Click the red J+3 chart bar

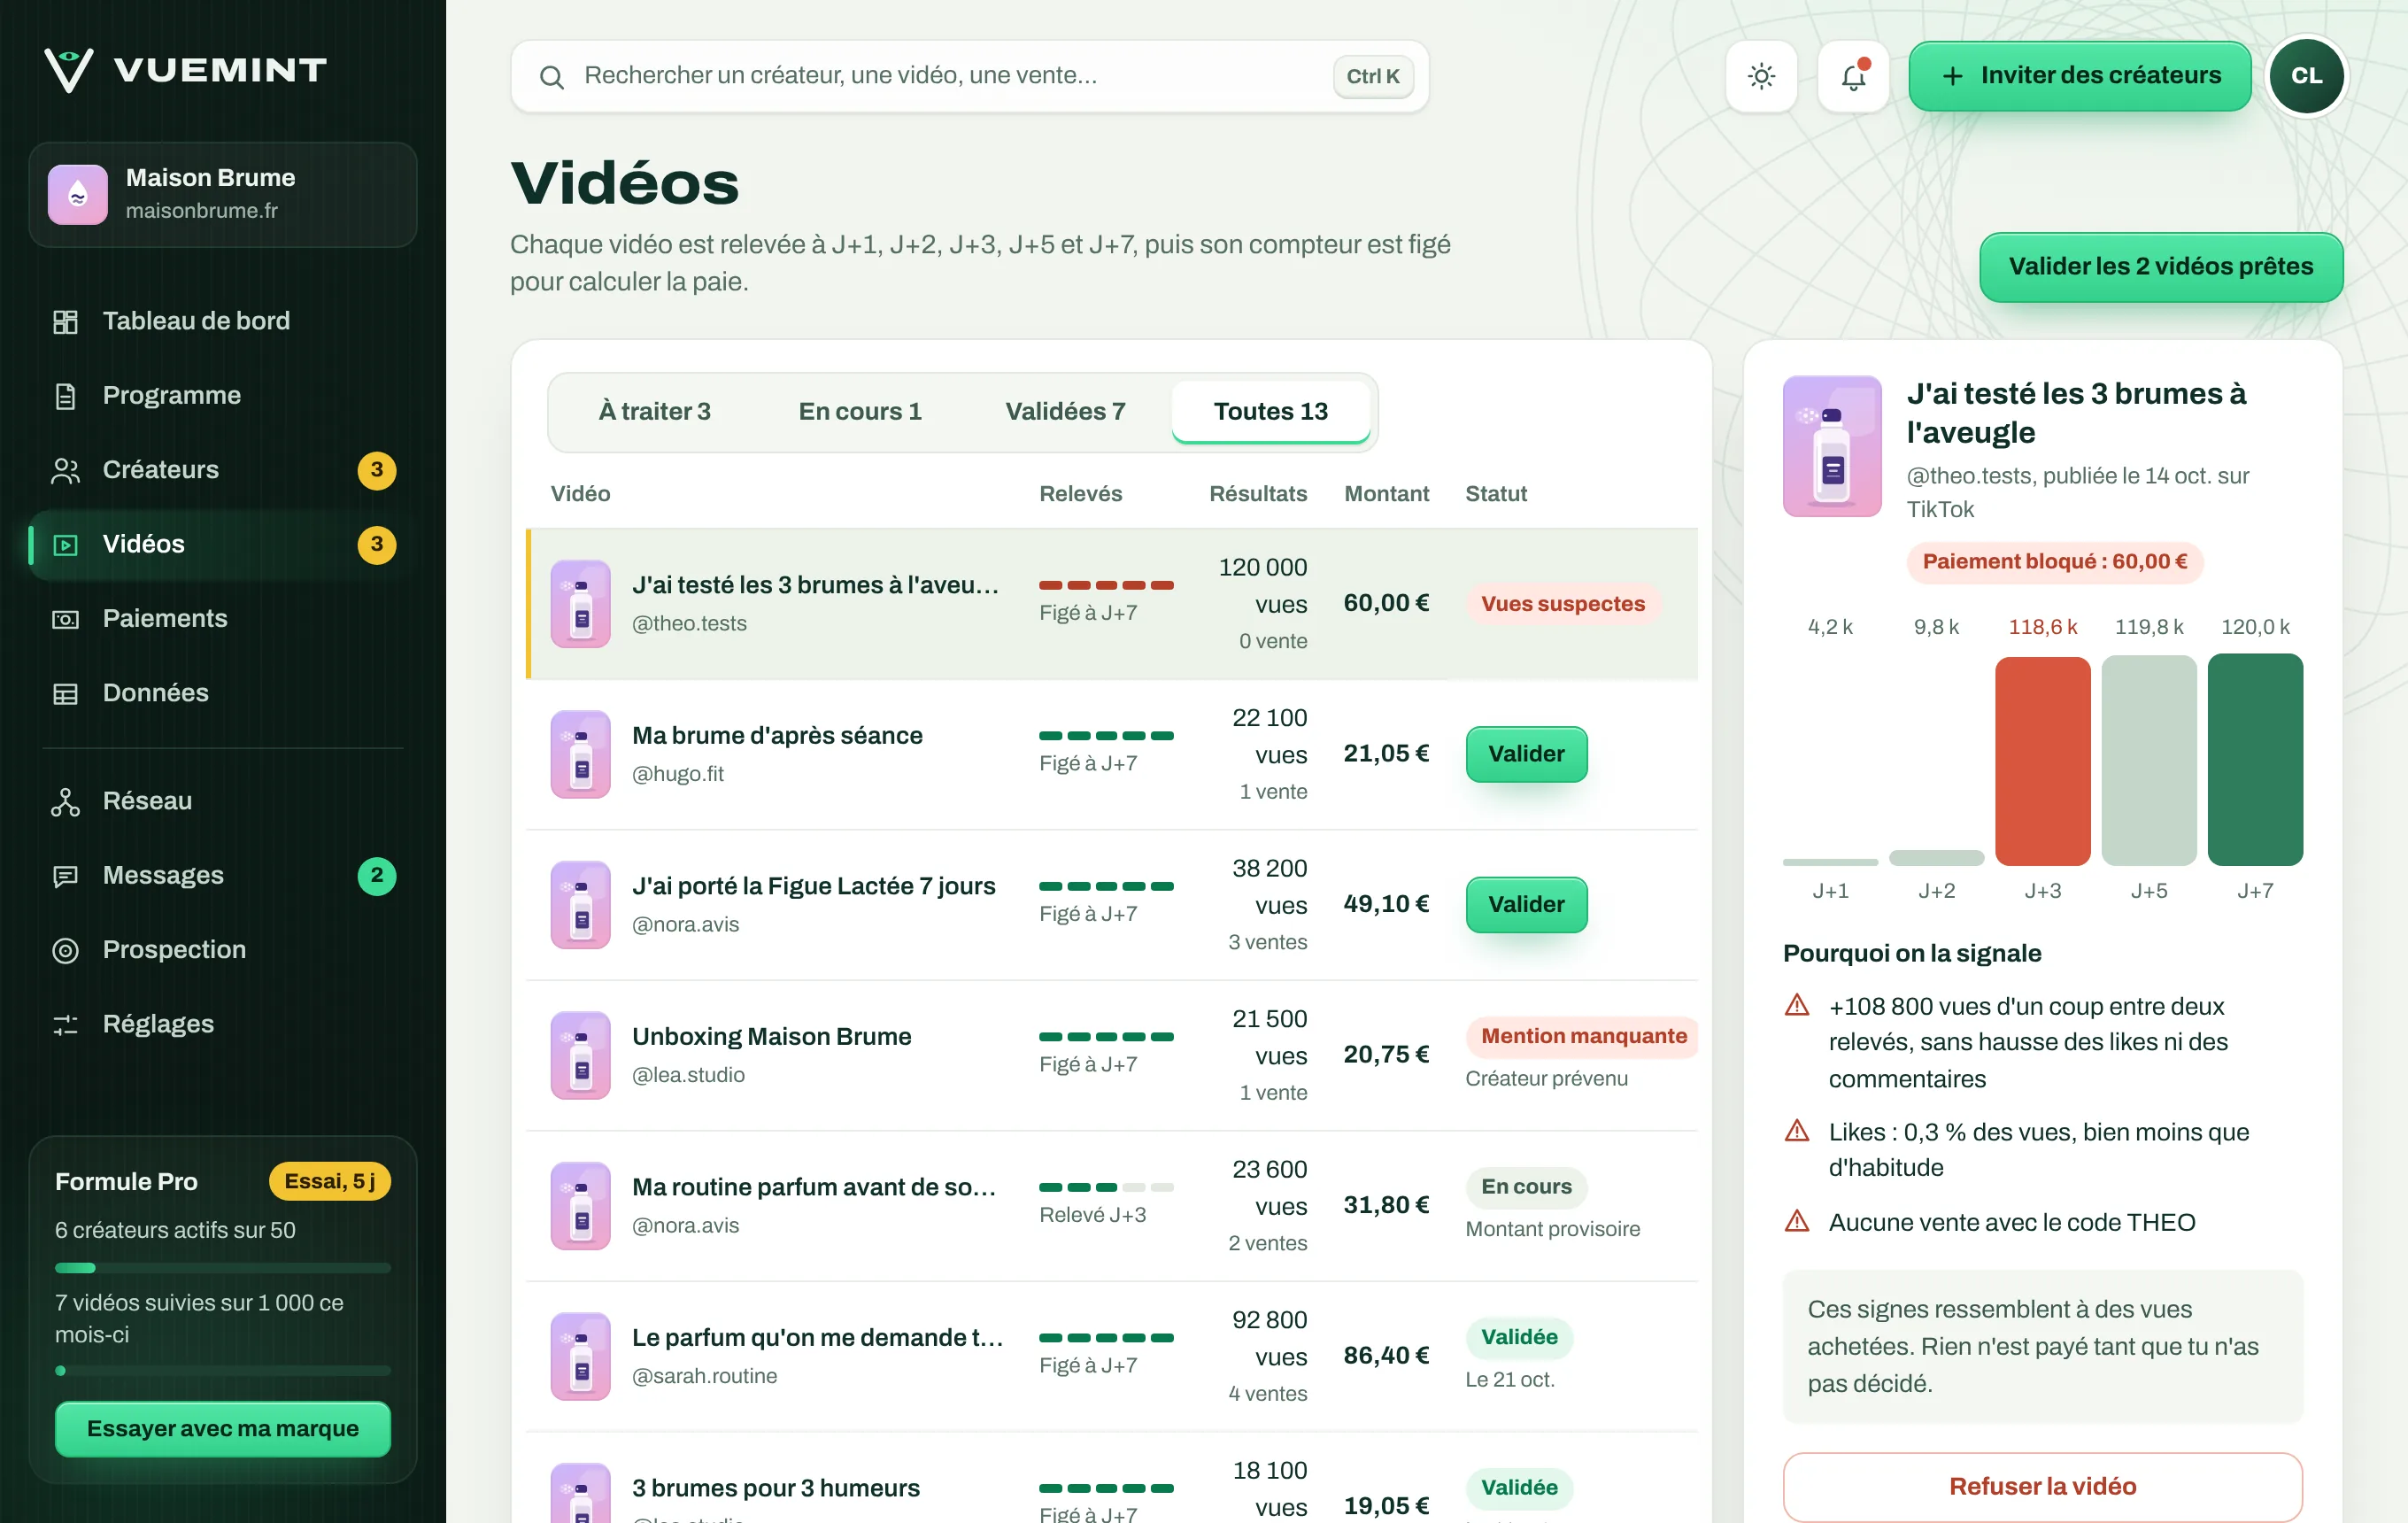tap(2042, 761)
